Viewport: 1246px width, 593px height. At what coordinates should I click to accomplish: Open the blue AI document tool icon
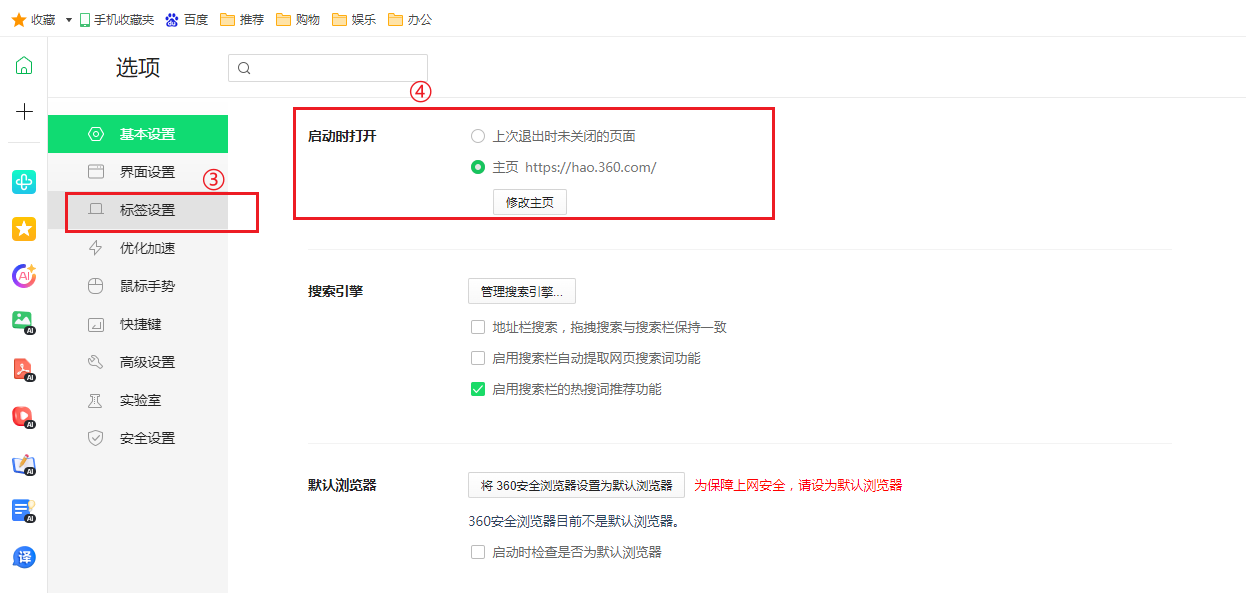point(23,511)
